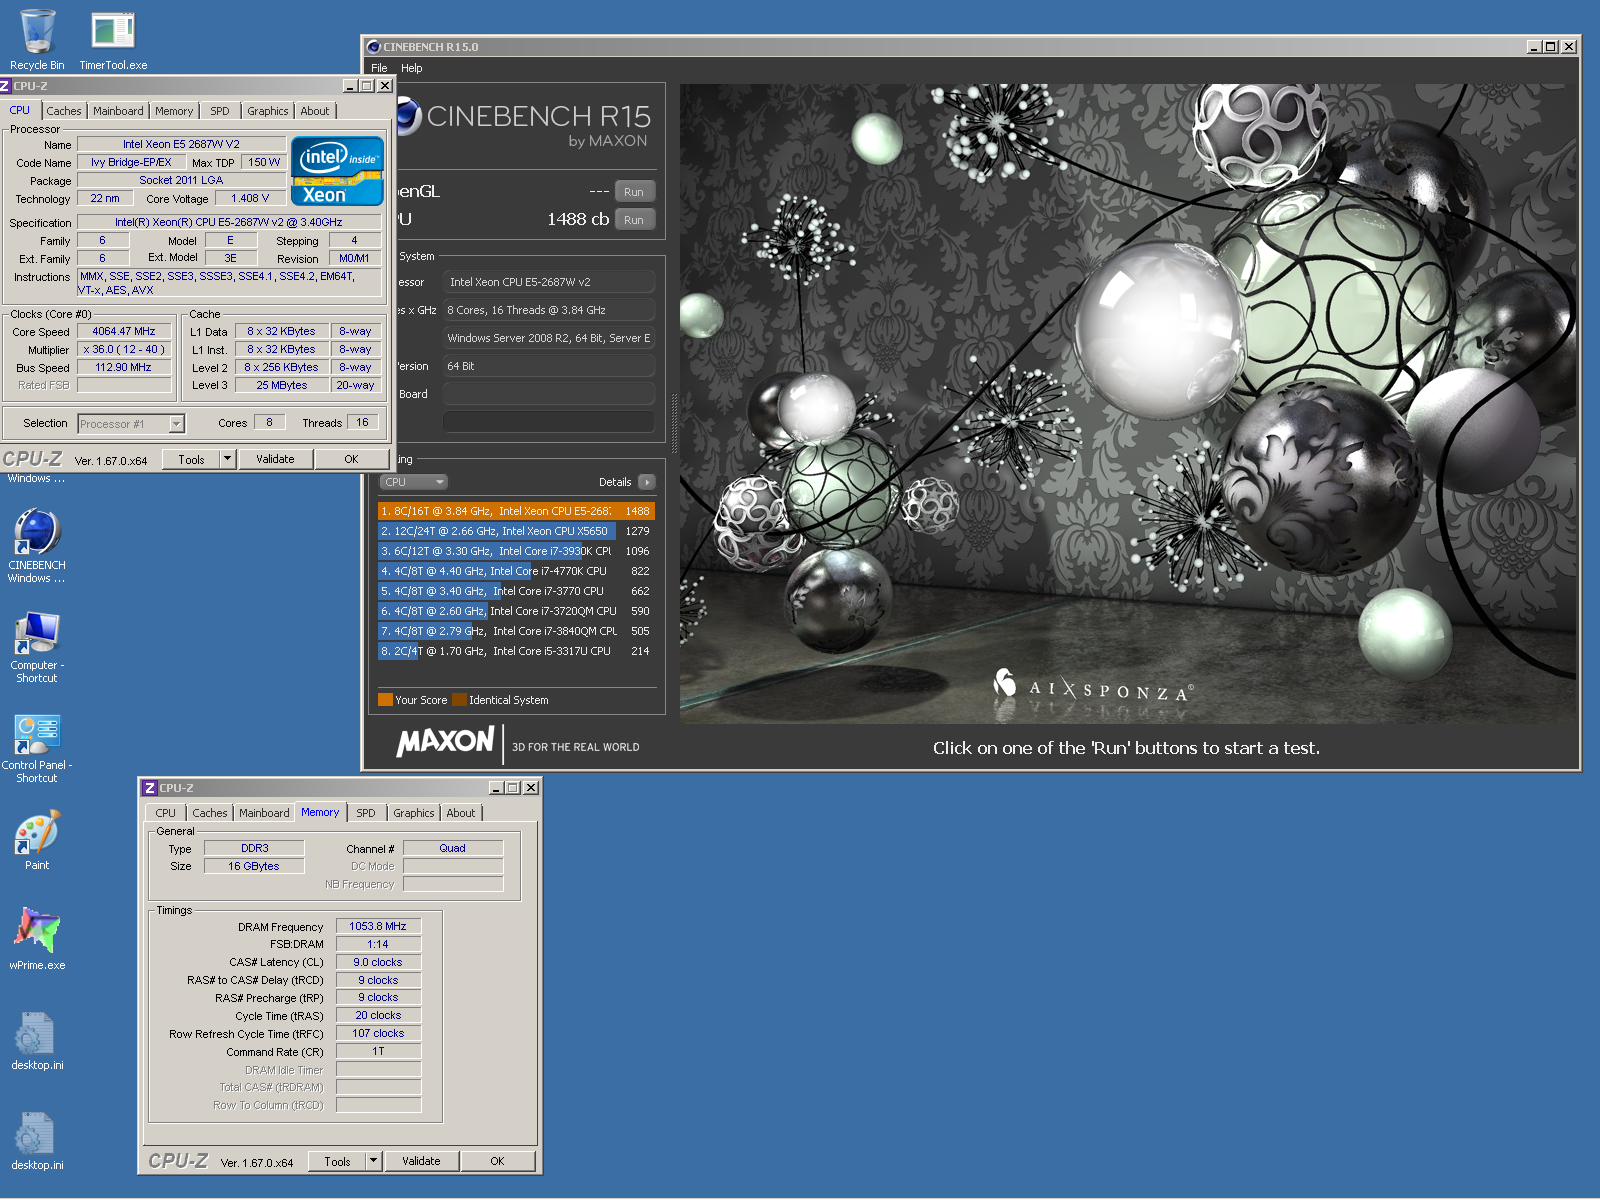Switch to CPU tab in bottom CPU-Z window
Screen dimensions: 1600x1200
tap(166, 813)
